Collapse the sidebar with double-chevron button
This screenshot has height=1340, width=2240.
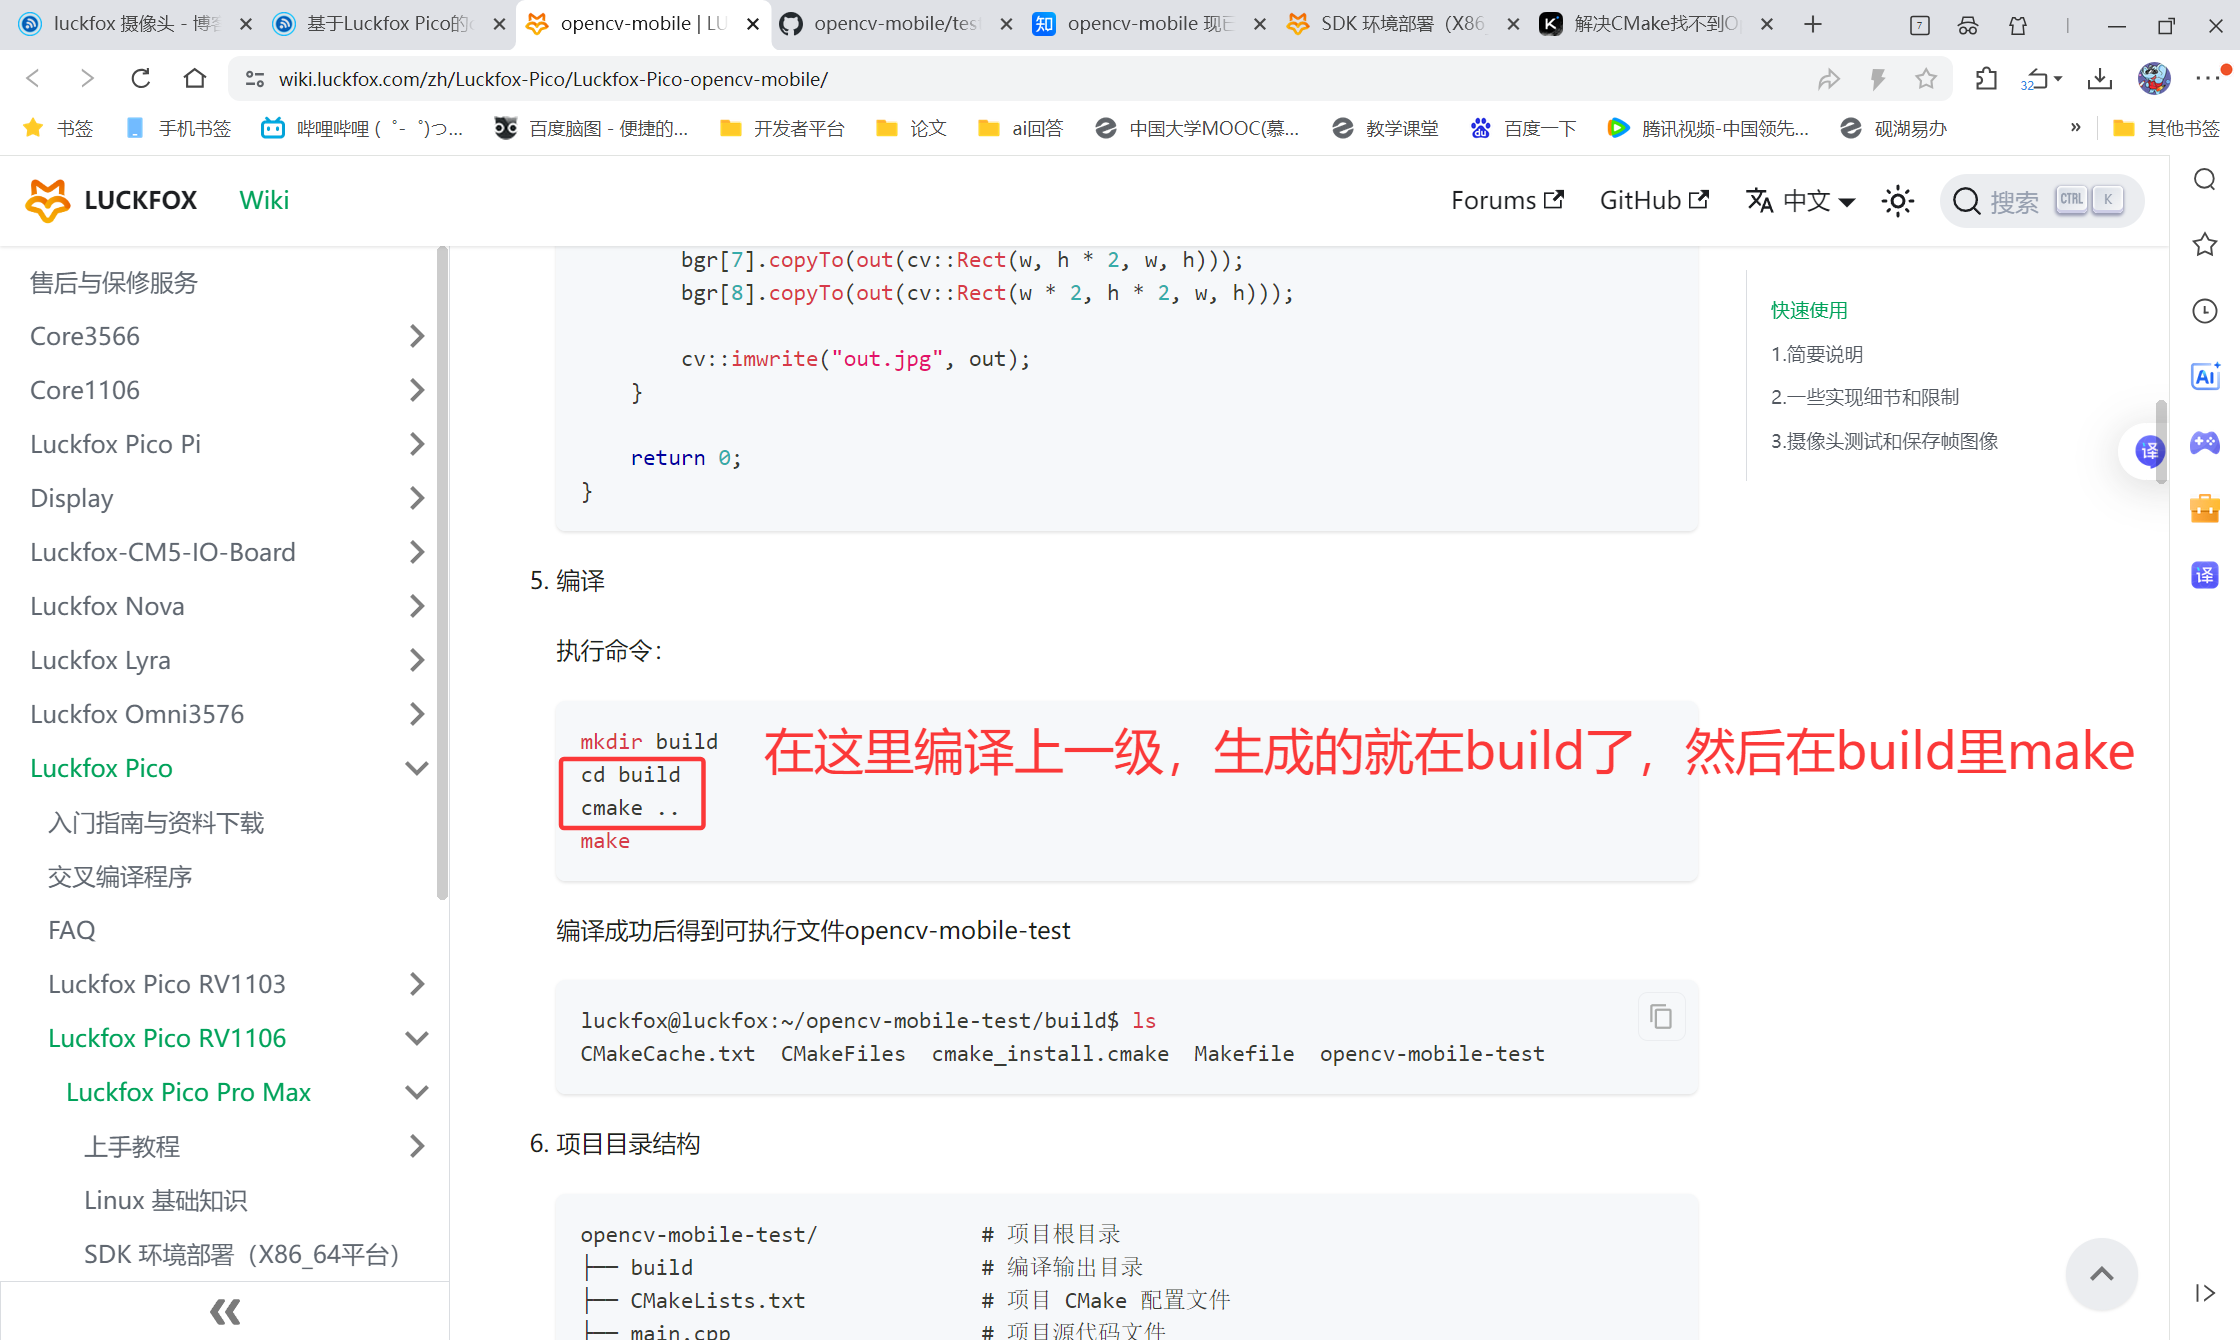coord(224,1311)
